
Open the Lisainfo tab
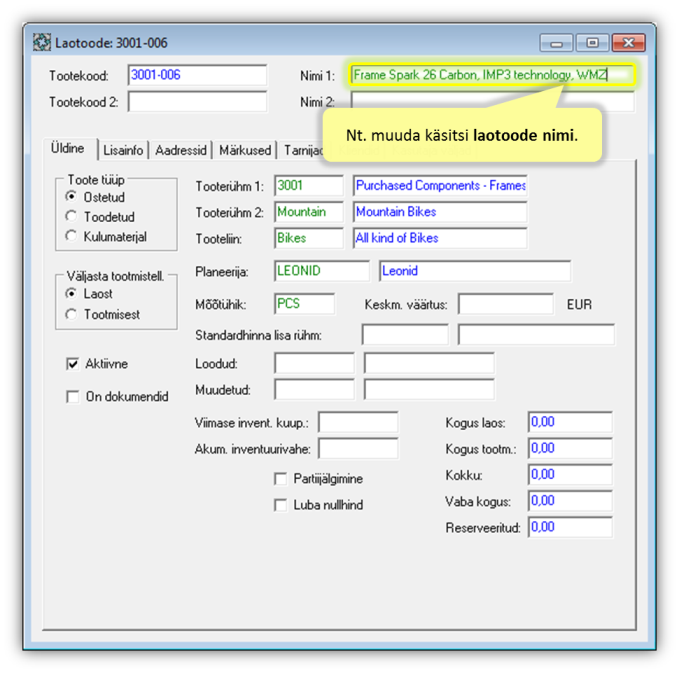tap(123, 150)
